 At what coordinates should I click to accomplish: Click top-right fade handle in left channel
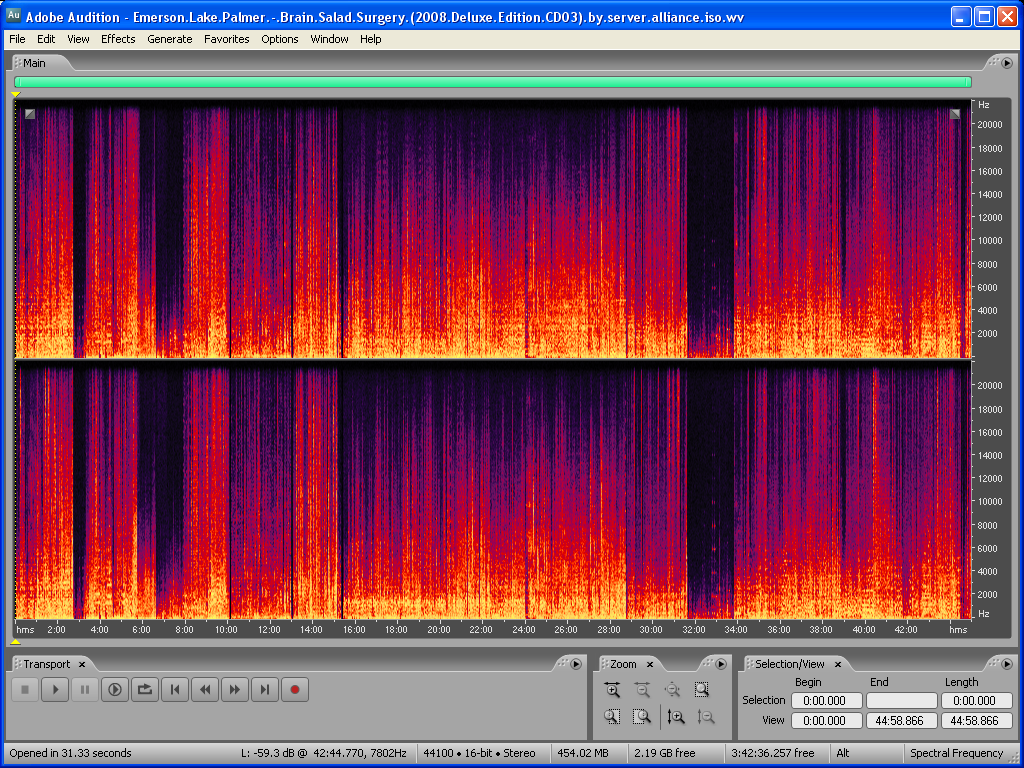[955, 114]
